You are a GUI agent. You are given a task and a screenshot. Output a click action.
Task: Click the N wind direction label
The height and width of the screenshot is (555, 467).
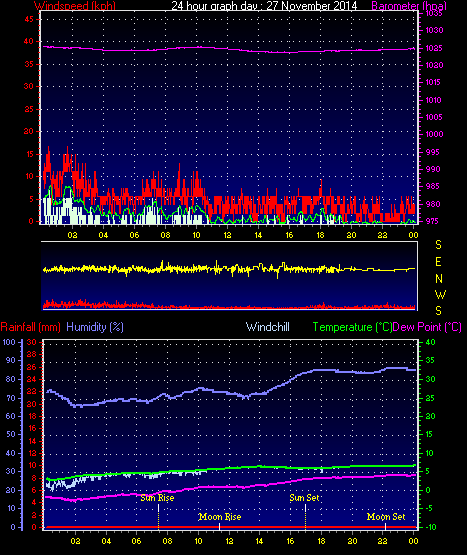pos(439,279)
